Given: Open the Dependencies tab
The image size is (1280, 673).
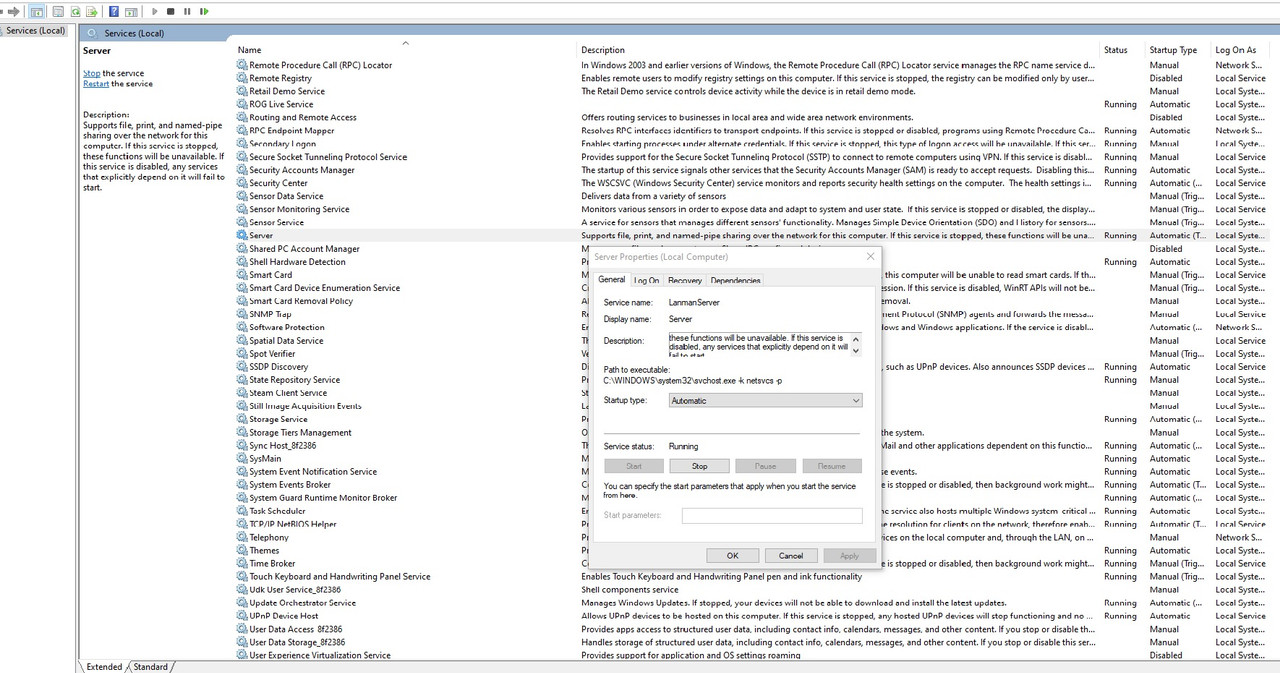Looking at the screenshot, I should coord(736,281).
